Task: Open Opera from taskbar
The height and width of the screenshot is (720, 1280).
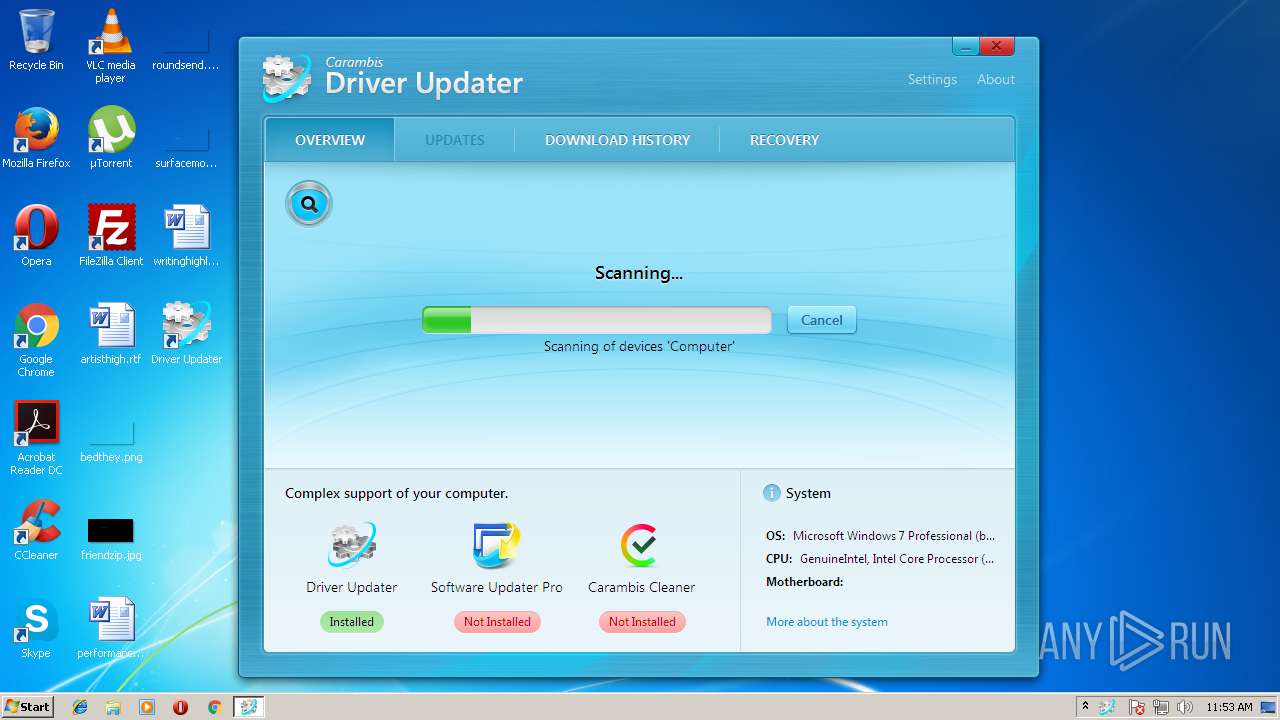Action: coord(180,707)
